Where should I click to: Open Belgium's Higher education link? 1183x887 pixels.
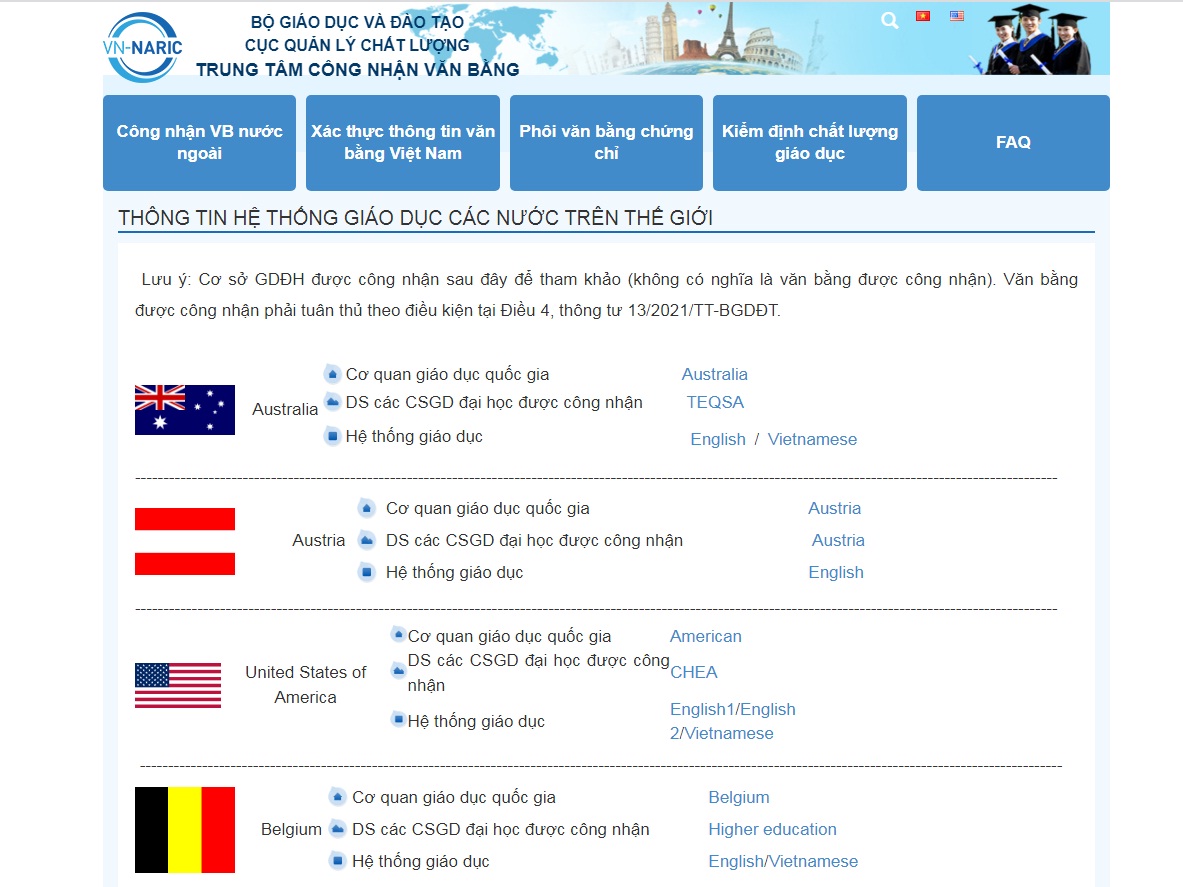pyautogui.click(x=772, y=829)
